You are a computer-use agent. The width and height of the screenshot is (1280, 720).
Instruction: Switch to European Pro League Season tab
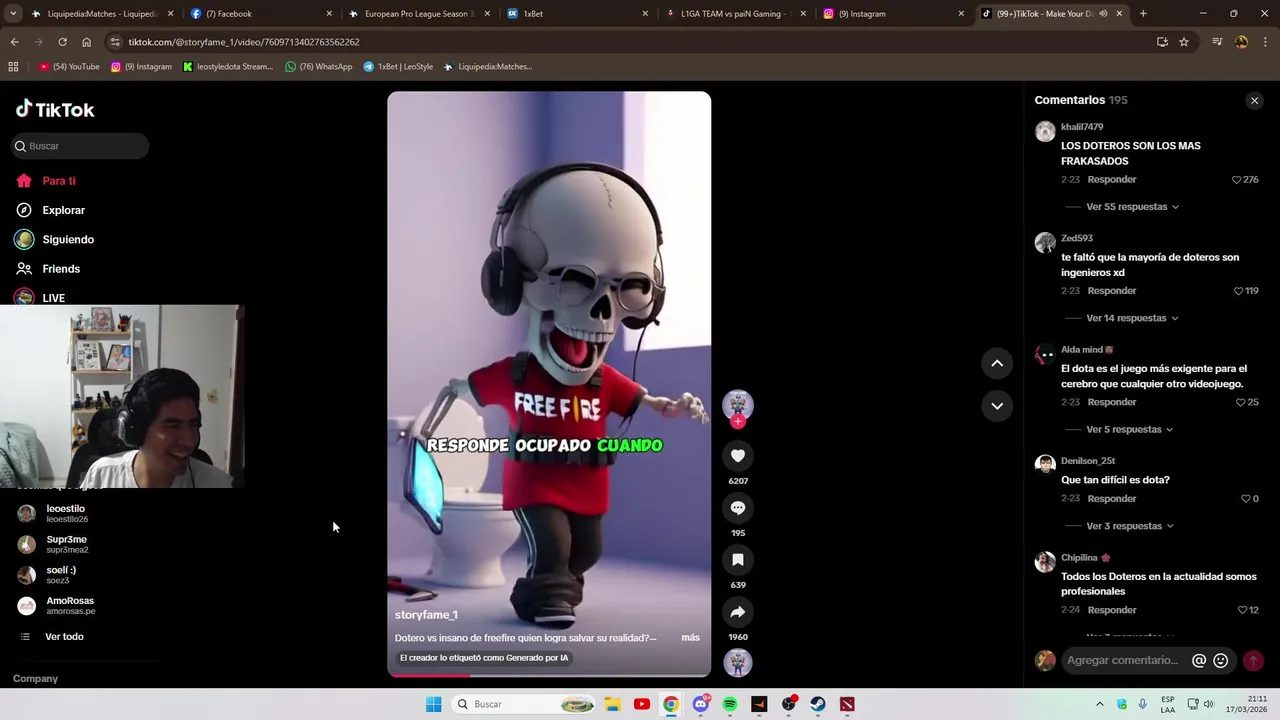[x=418, y=14]
